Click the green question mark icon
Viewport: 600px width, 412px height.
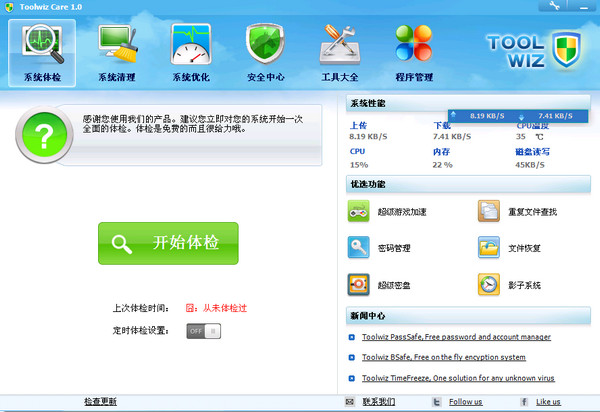click(x=44, y=135)
